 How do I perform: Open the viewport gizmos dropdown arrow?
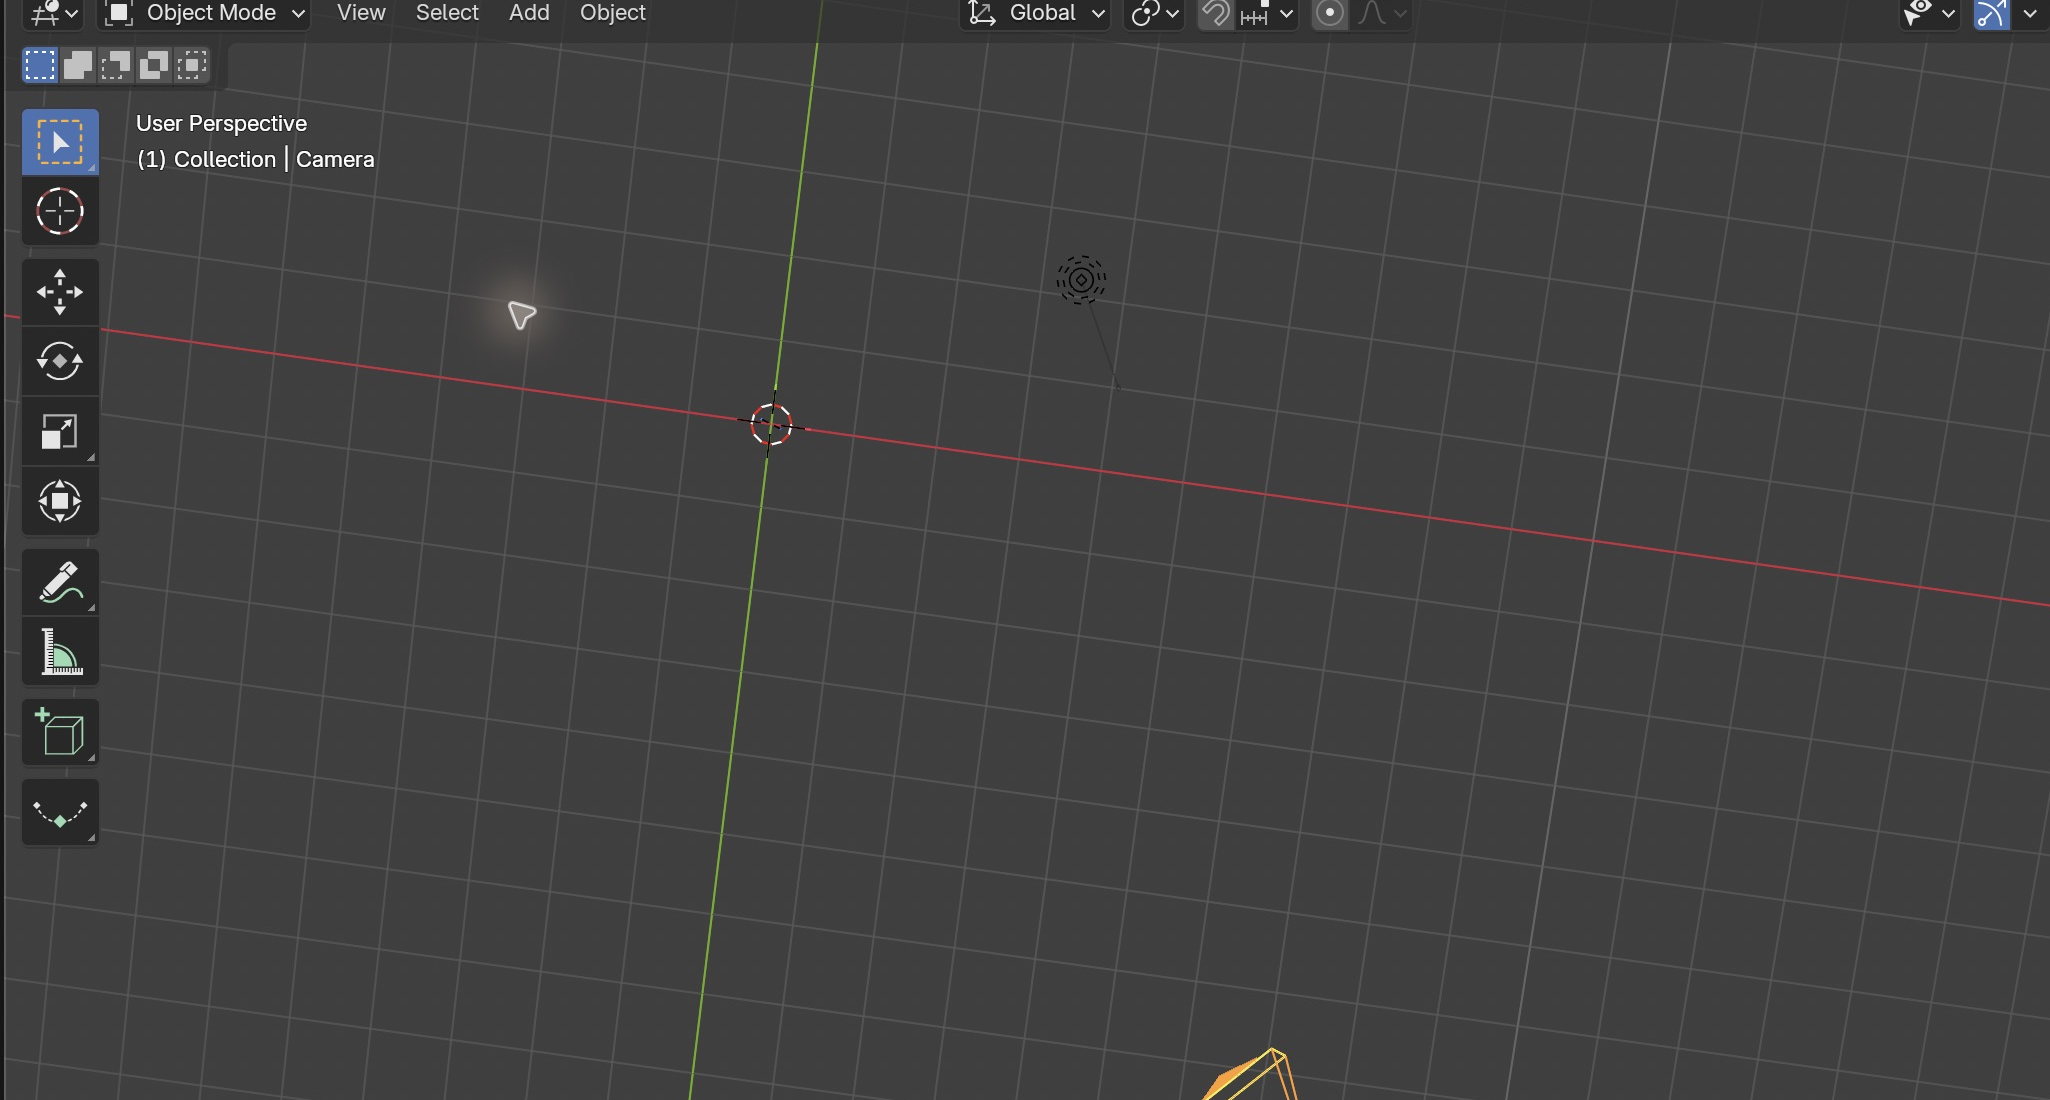(x=2030, y=13)
